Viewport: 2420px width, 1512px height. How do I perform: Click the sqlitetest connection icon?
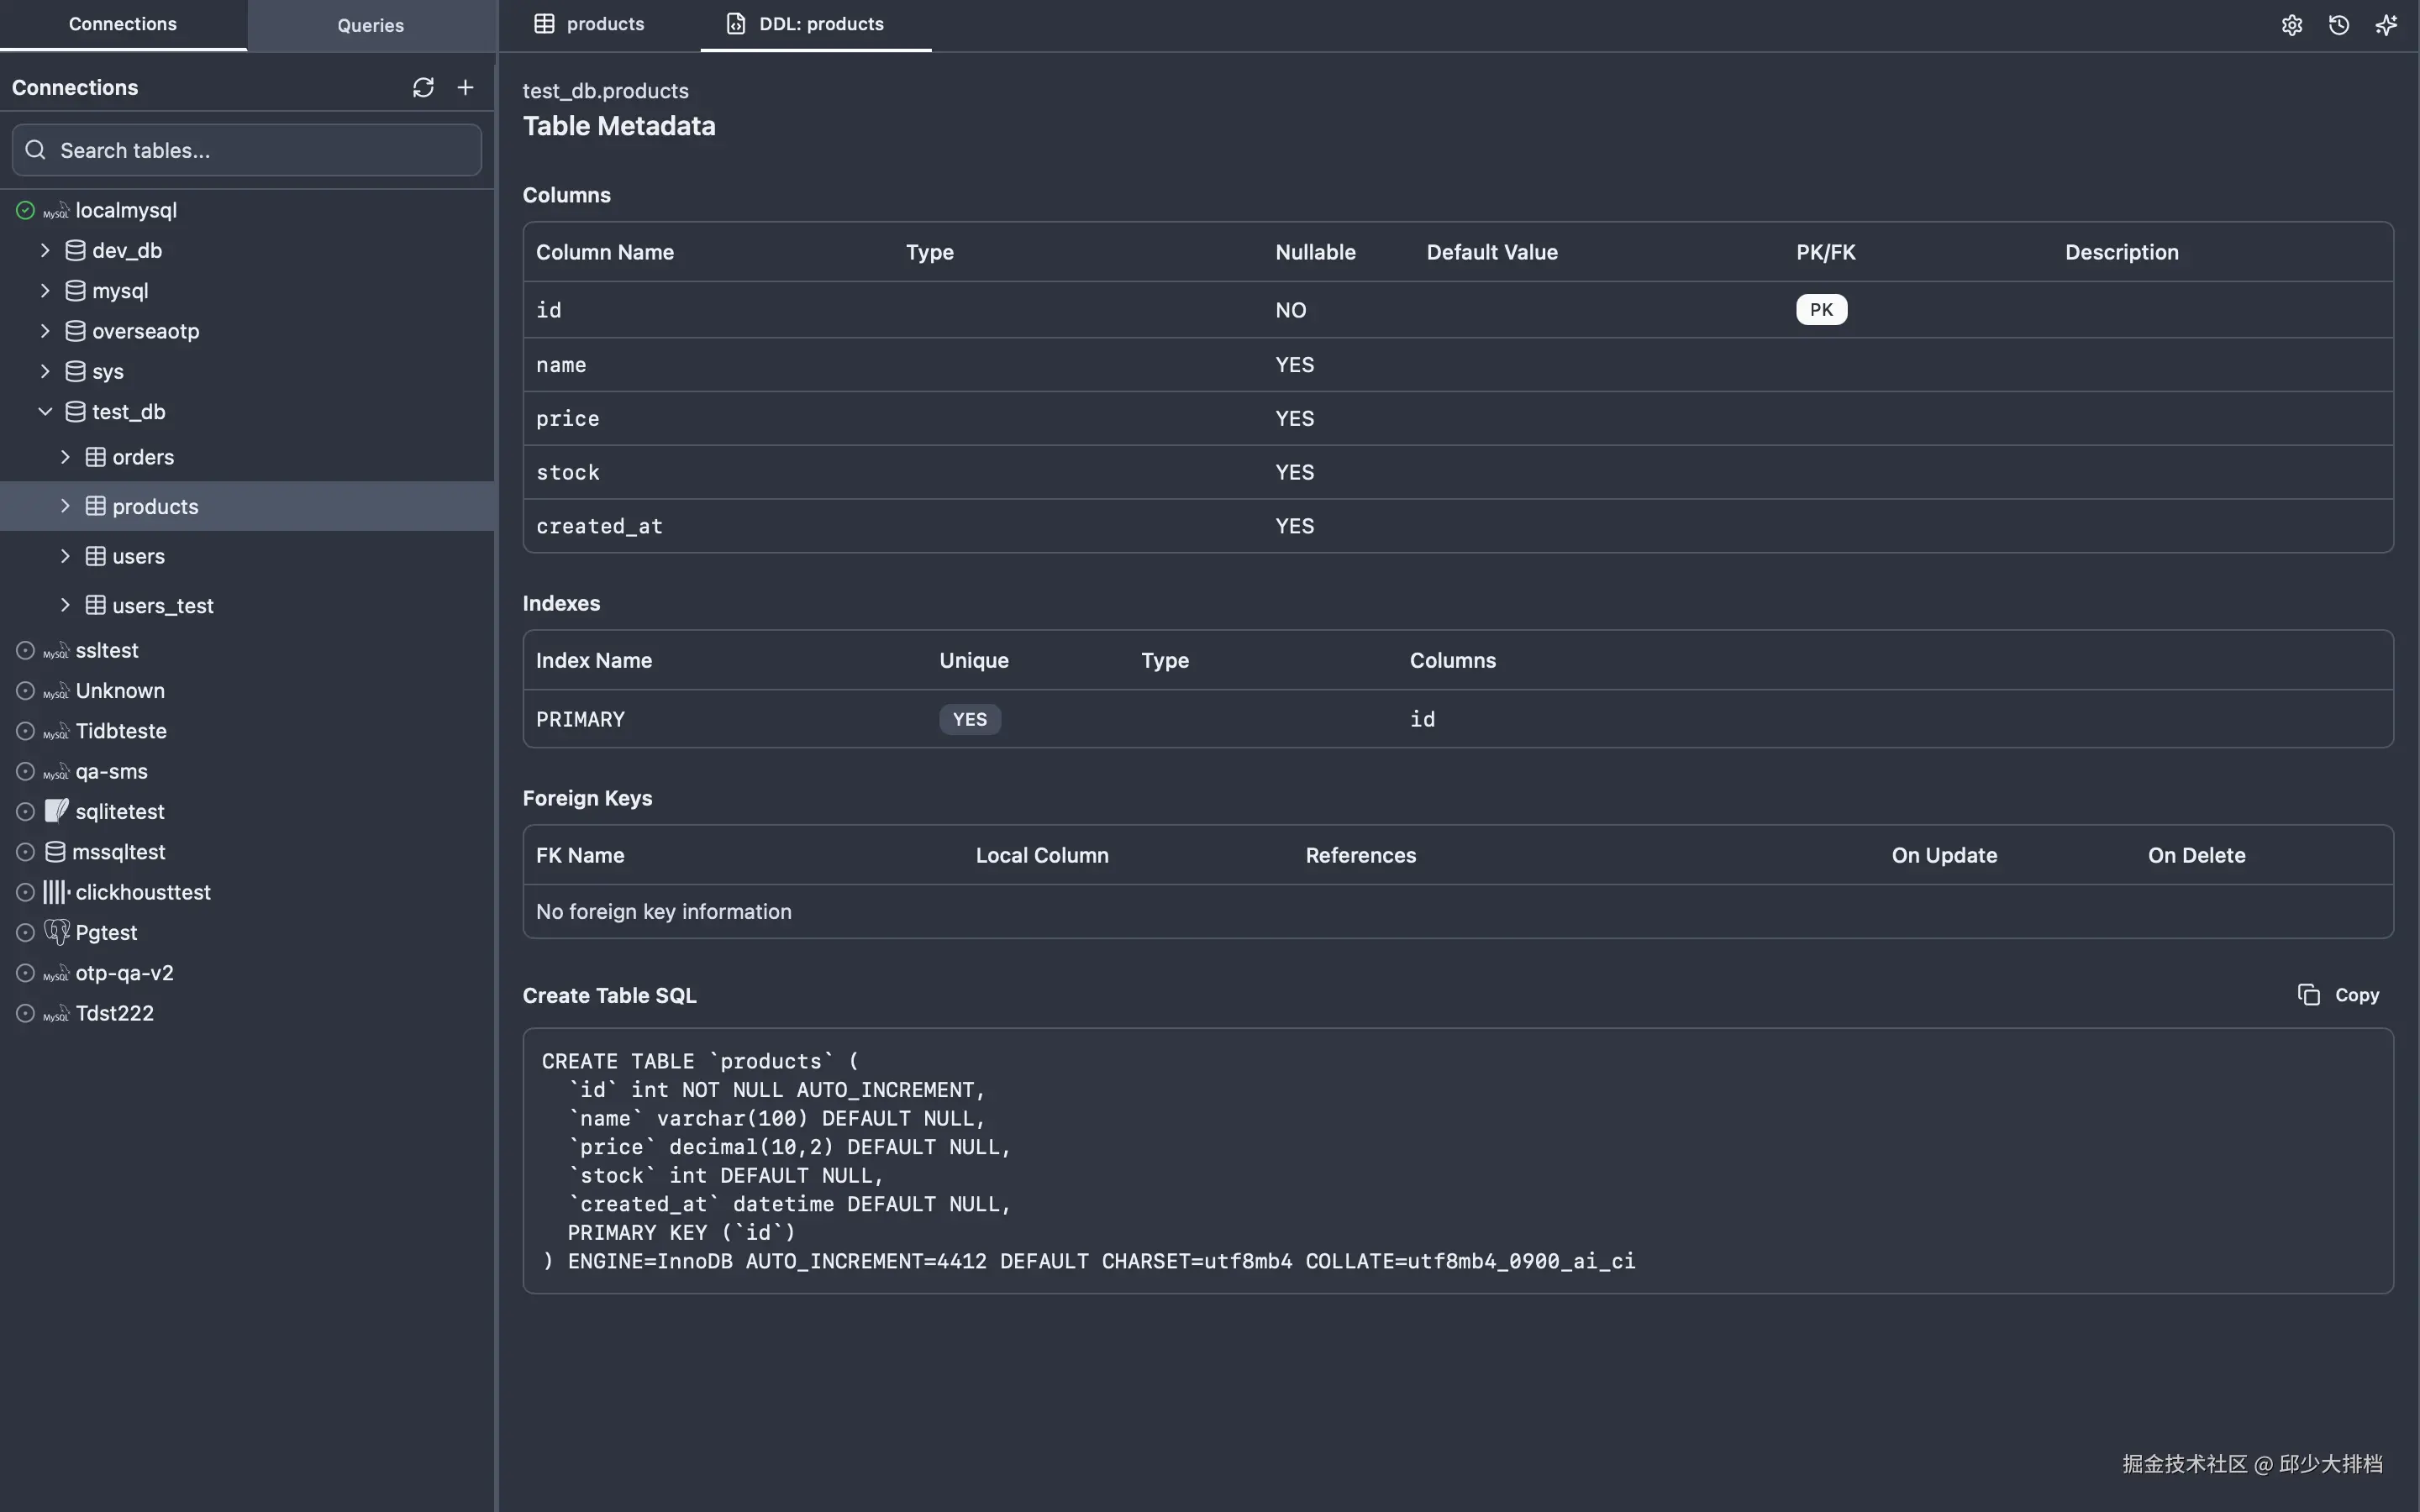(x=57, y=811)
